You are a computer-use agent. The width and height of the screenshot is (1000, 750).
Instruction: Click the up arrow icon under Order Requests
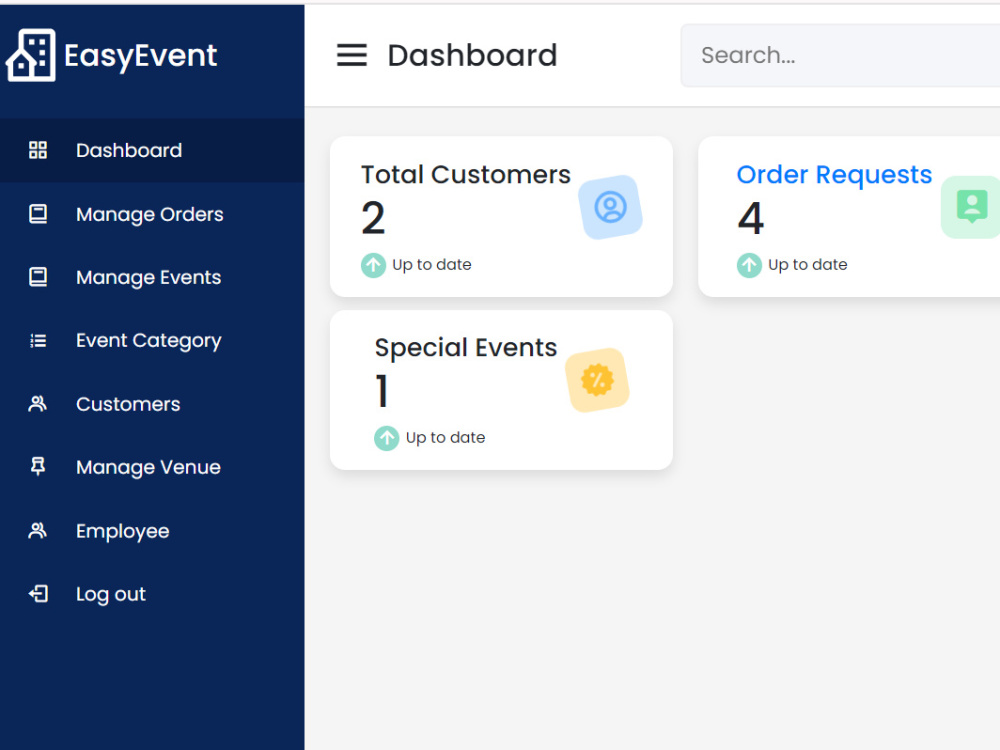point(749,265)
